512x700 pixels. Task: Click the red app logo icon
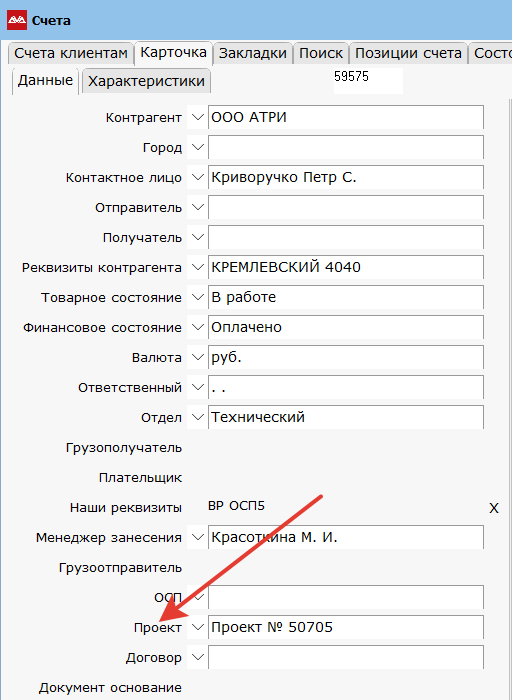[x=17, y=20]
